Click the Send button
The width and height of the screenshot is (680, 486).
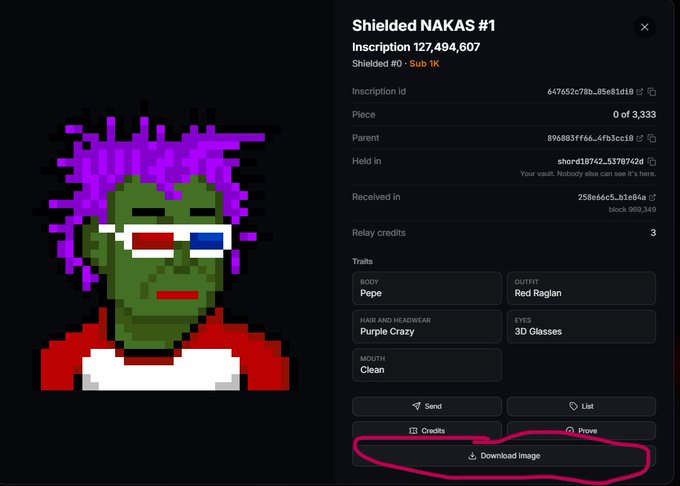427,406
